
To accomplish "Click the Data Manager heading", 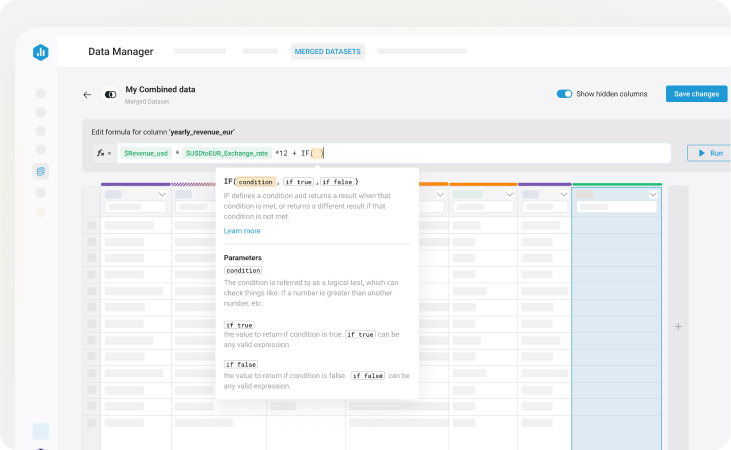I will coord(120,51).
